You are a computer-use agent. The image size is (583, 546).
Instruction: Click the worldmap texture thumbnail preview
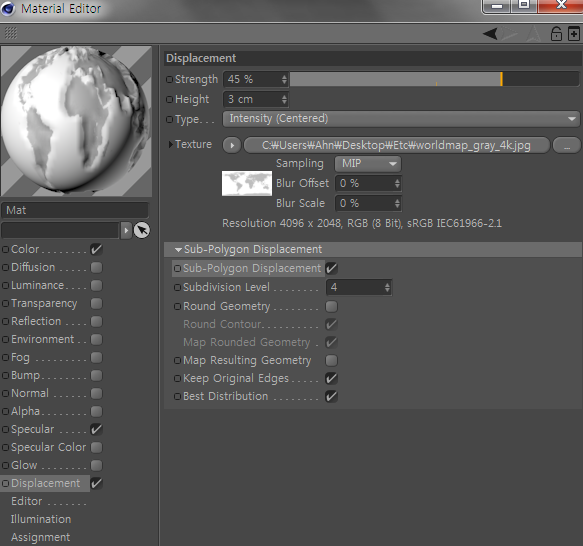247,183
